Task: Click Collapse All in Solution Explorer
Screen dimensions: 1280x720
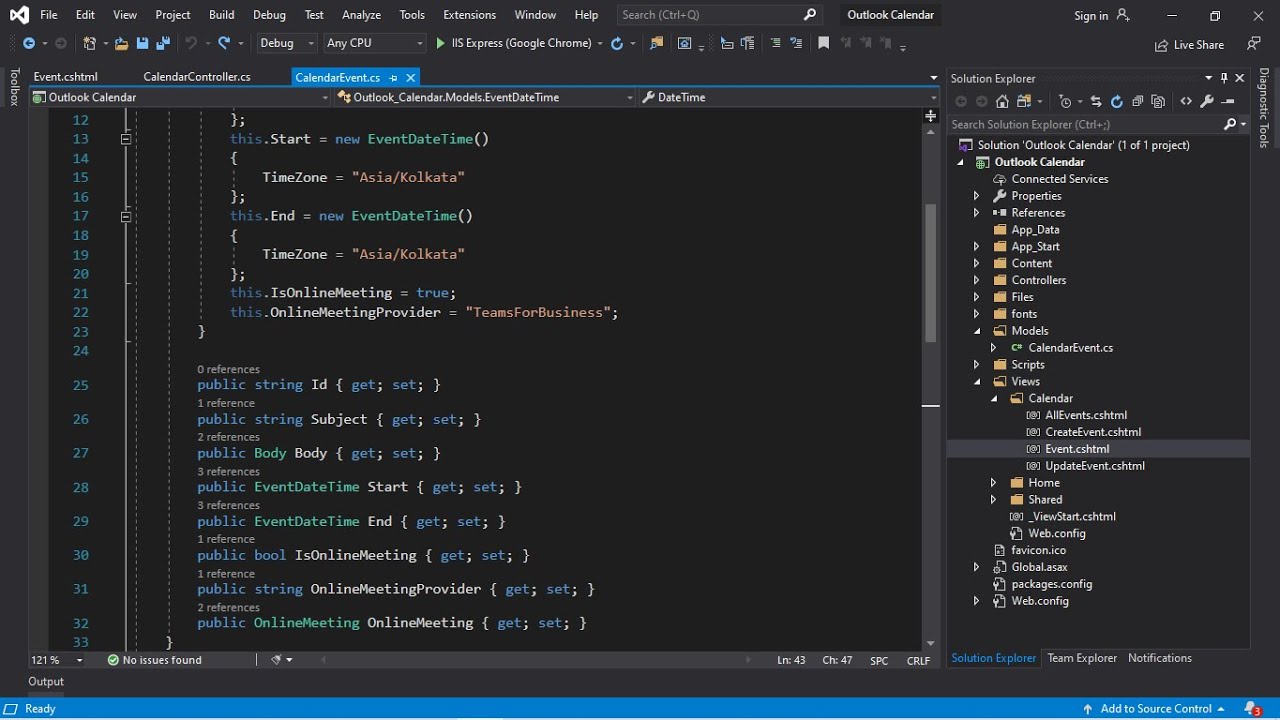Action: 1138,101
